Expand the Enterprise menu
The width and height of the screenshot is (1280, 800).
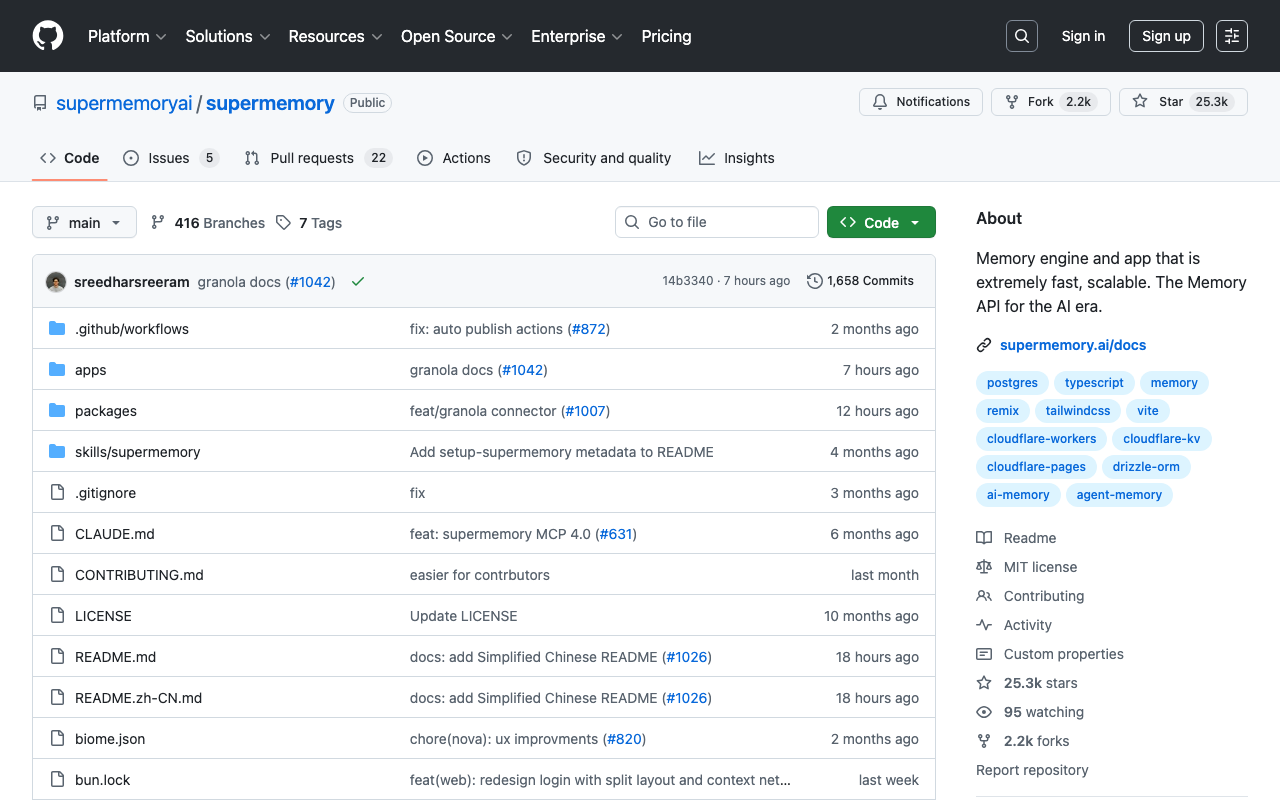click(577, 36)
